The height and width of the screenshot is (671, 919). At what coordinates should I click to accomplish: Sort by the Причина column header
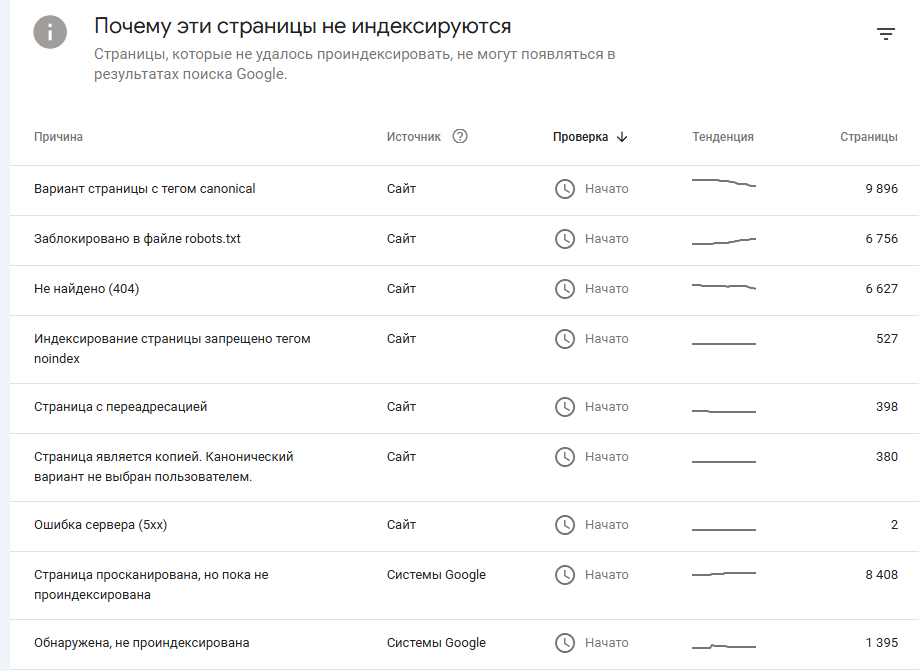pos(58,137)
